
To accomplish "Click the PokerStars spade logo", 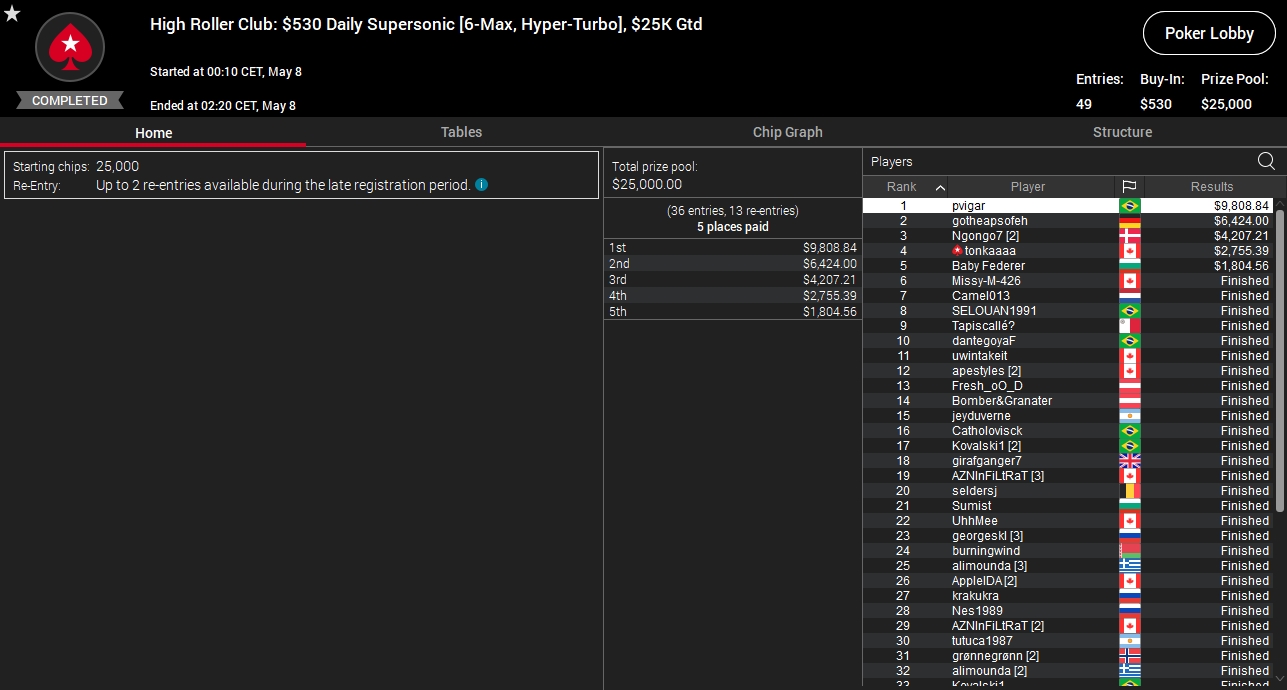I will click(x=70, y=45).
